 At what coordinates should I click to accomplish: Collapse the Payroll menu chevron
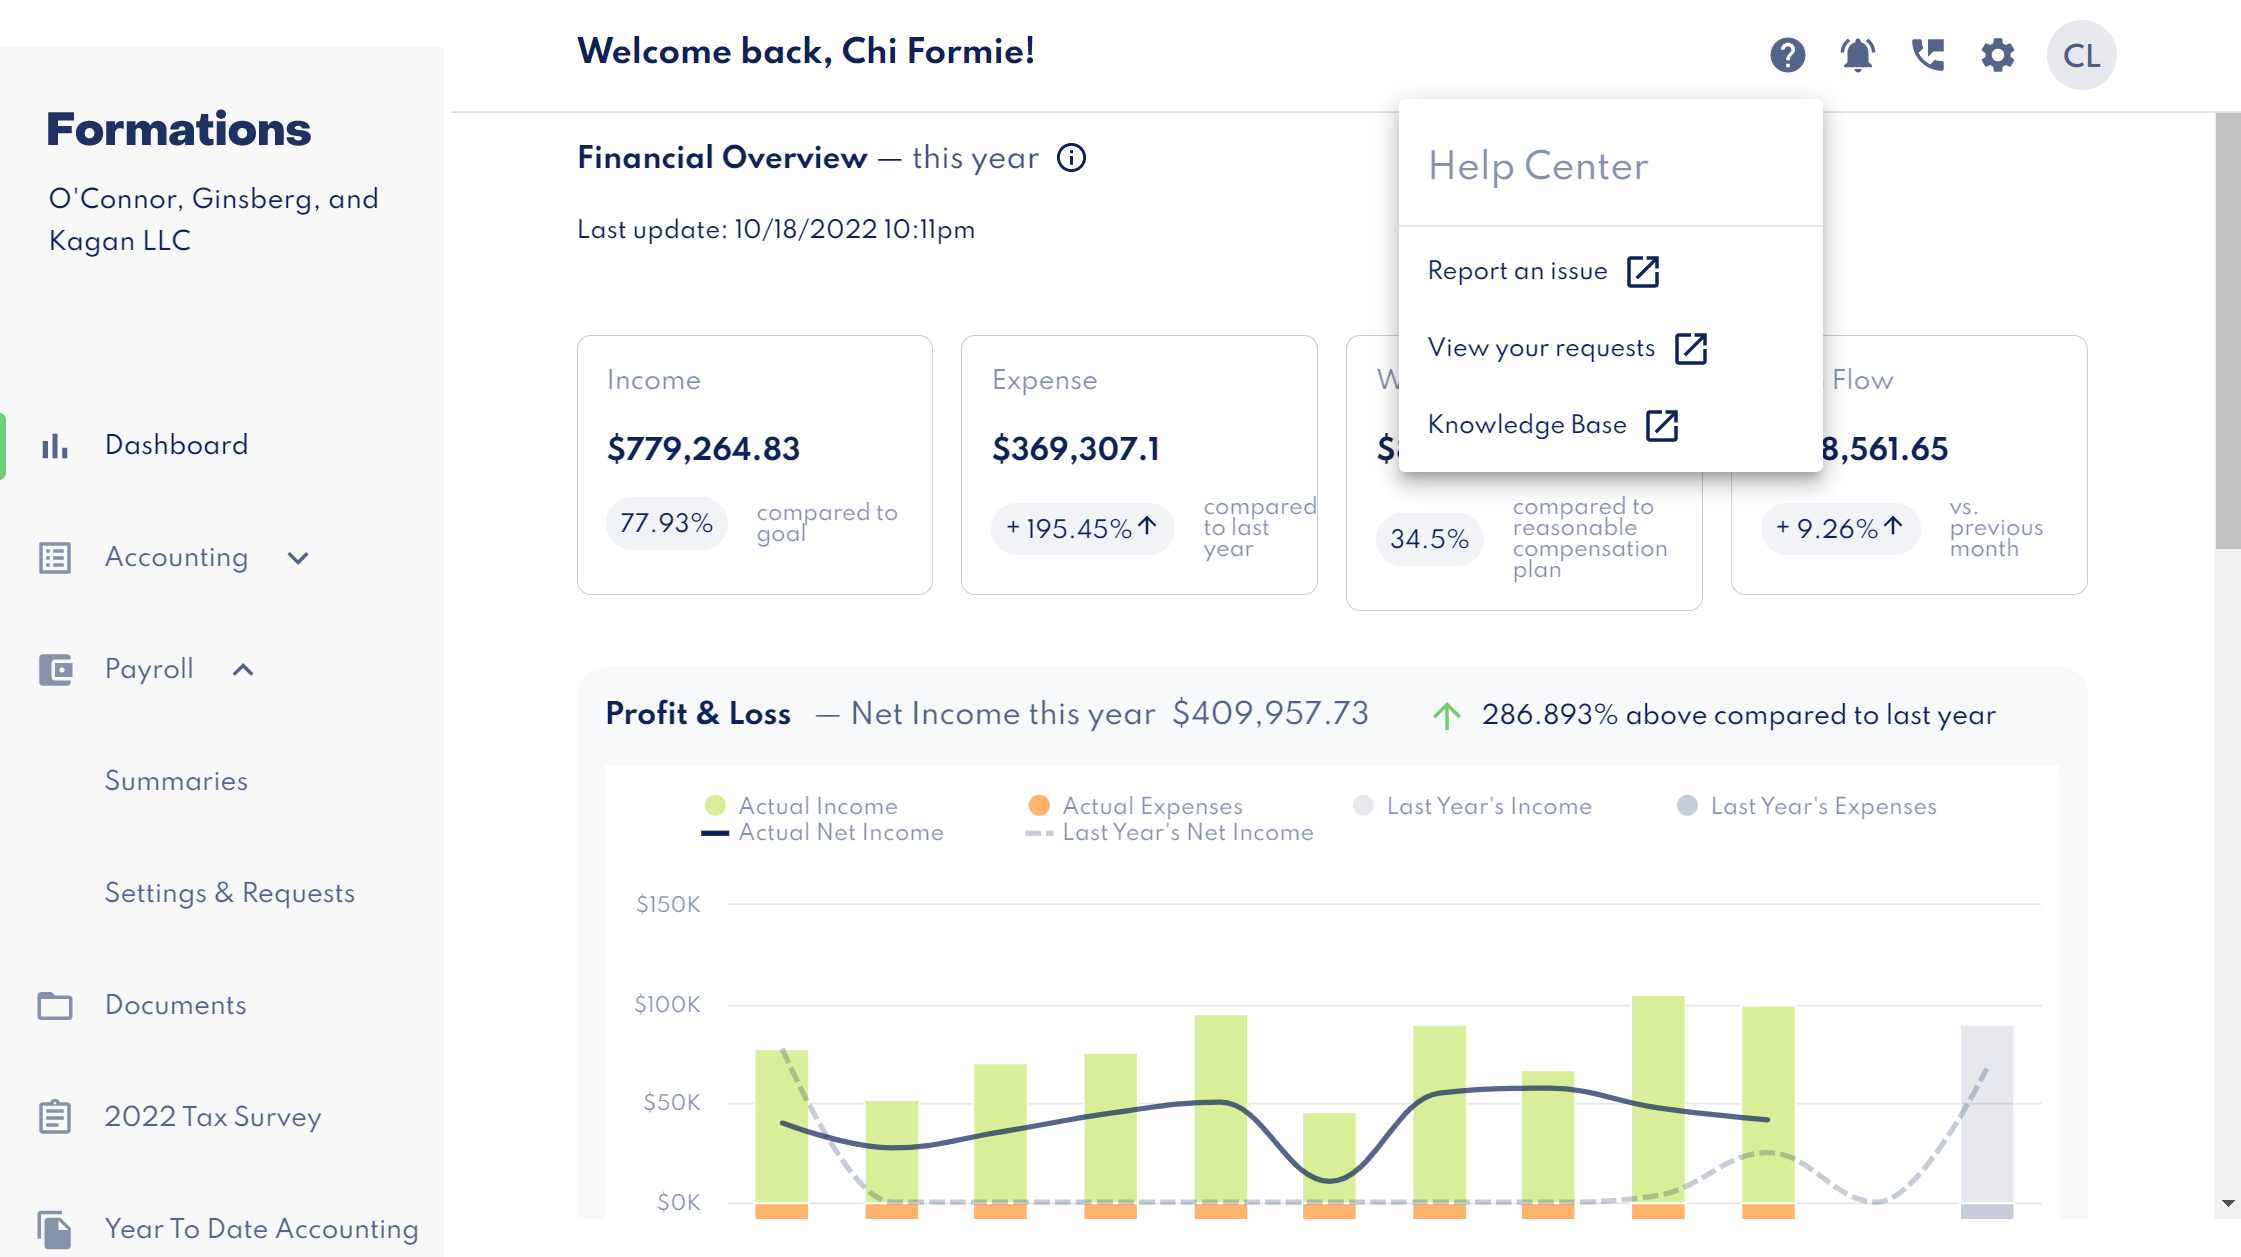(x=243, y=670)
